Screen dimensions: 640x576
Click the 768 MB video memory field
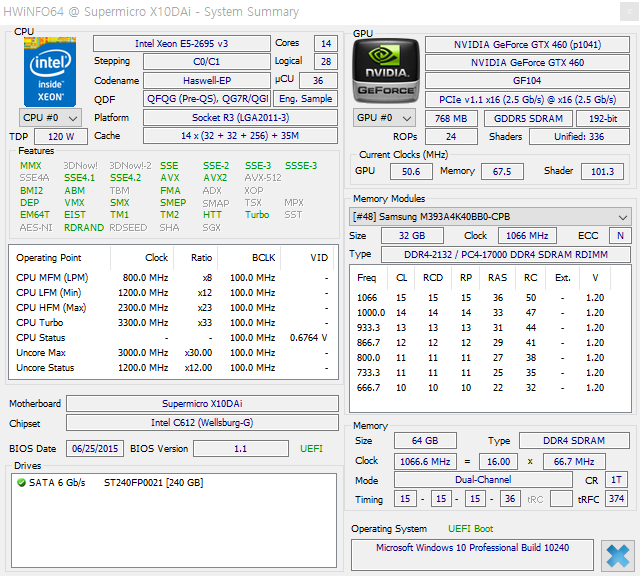pyautogui.click(x=451, y=118)
